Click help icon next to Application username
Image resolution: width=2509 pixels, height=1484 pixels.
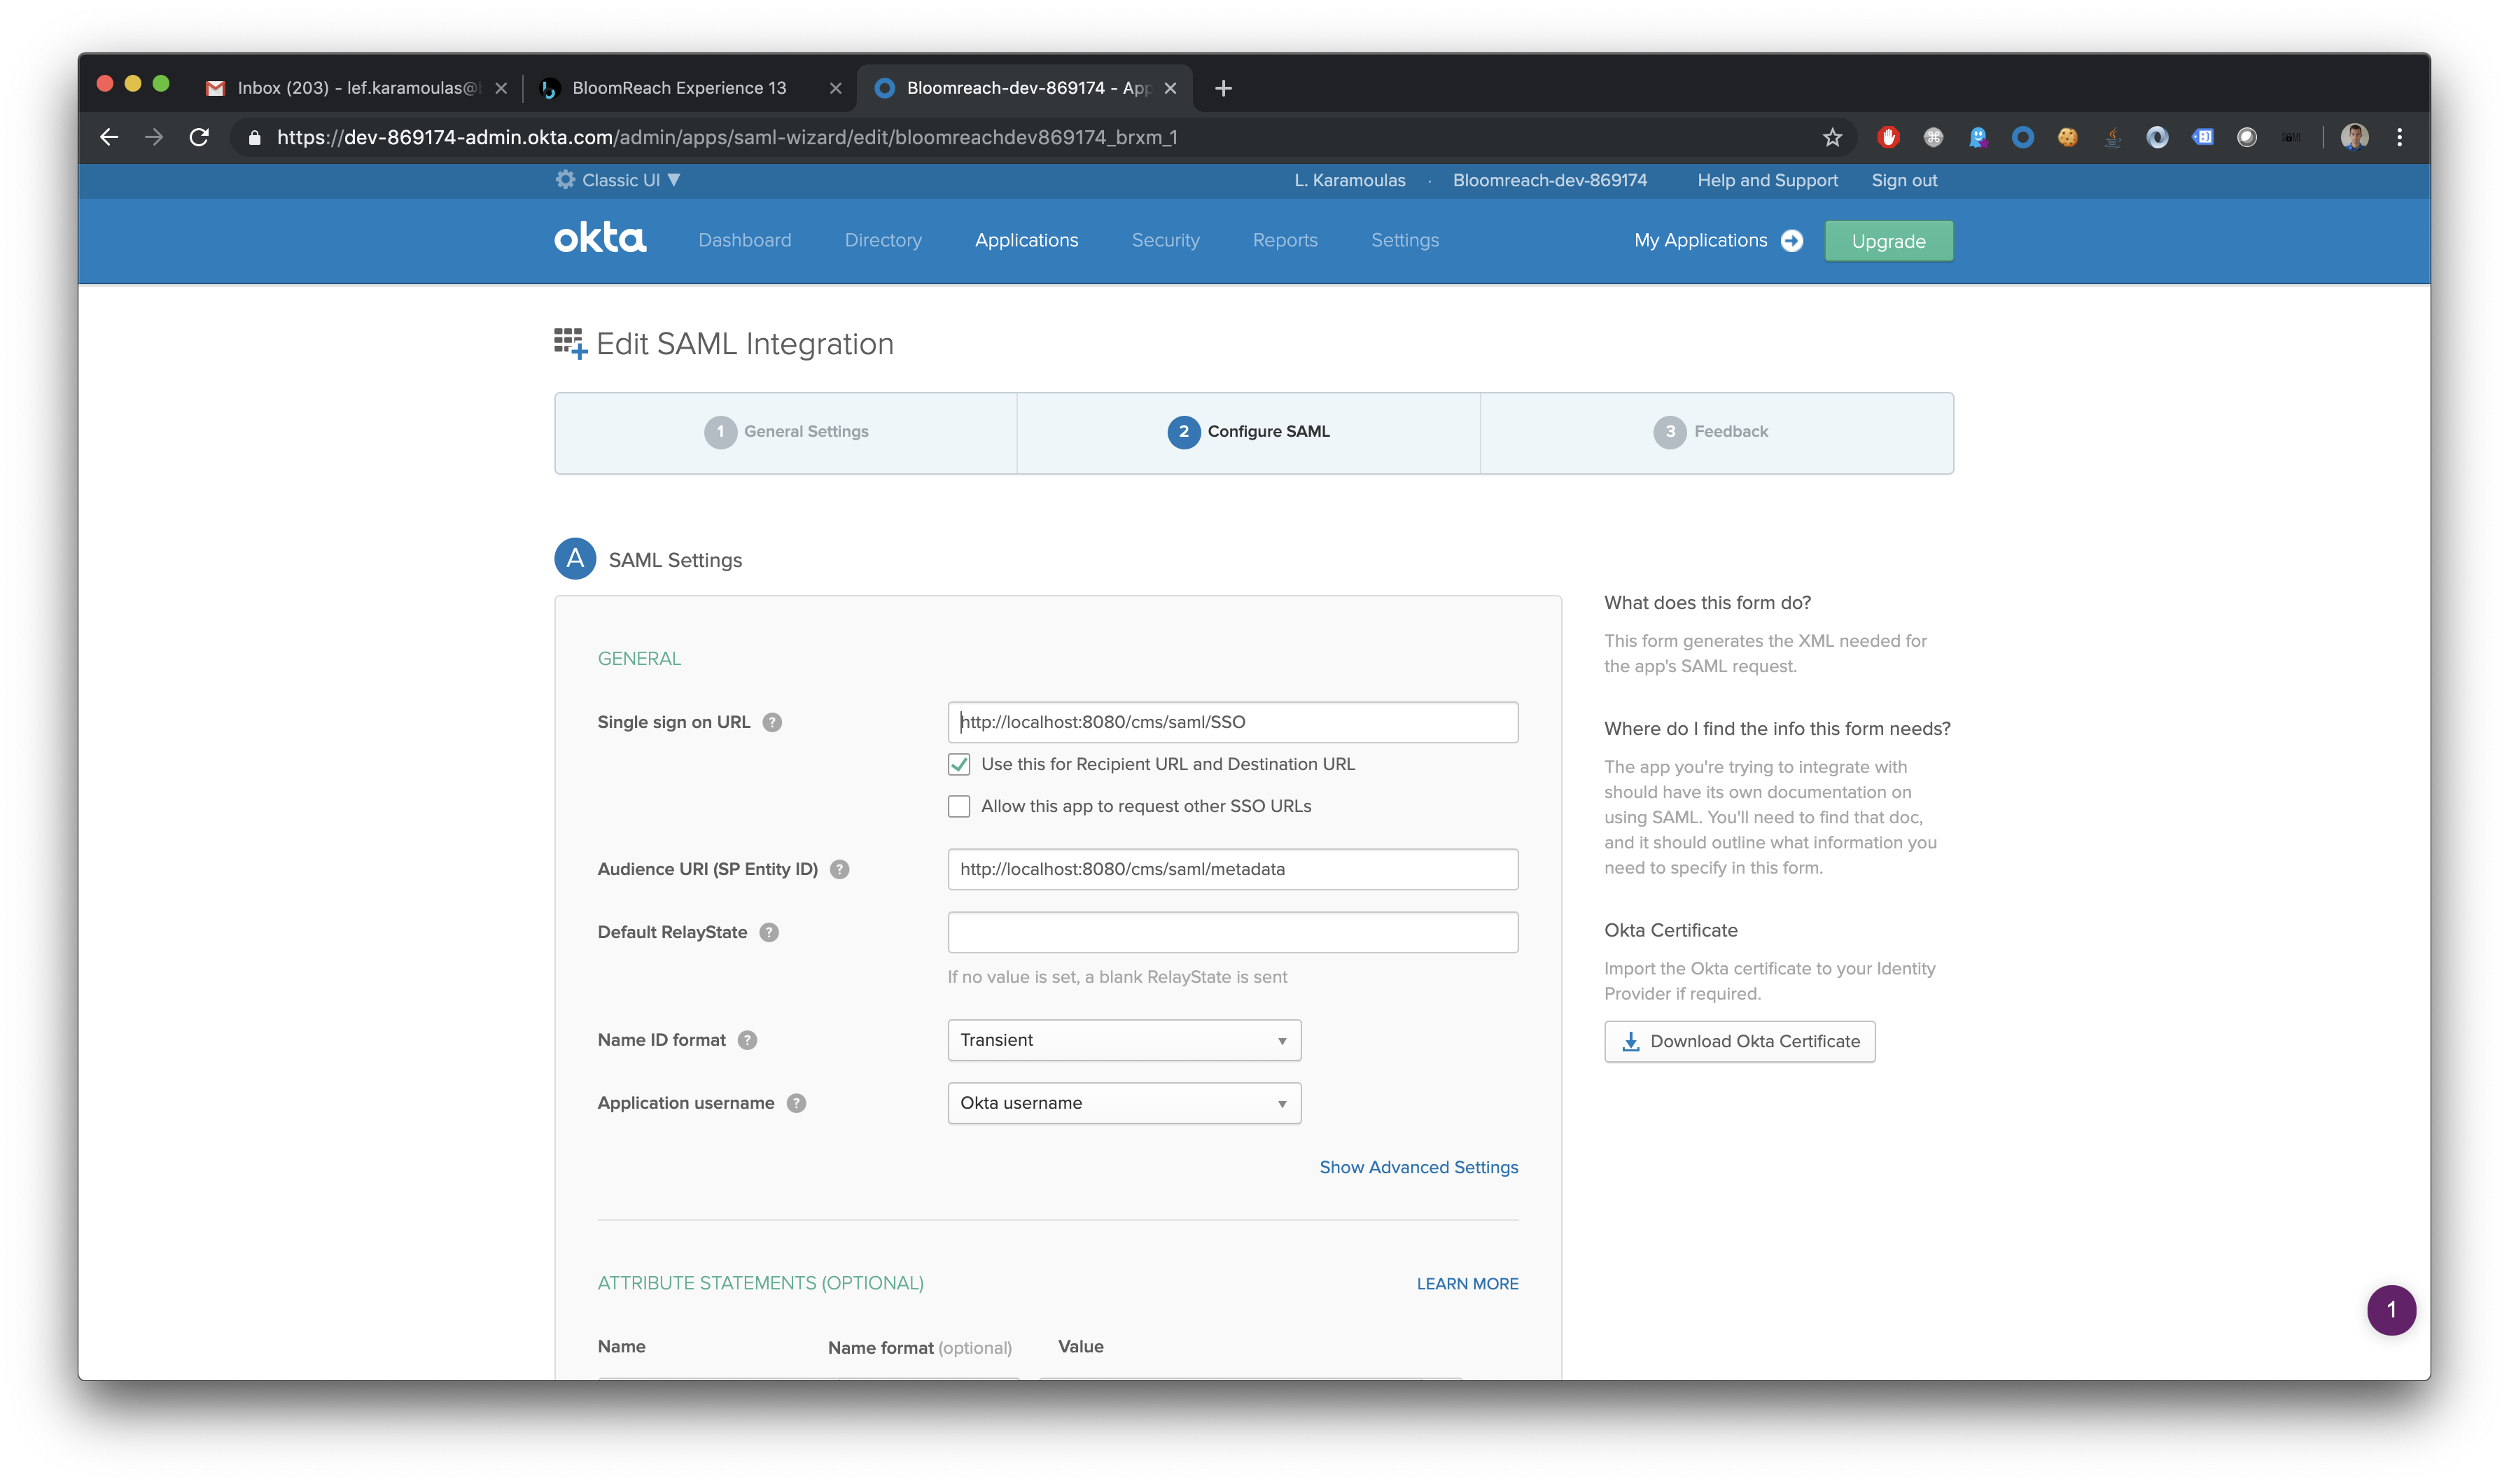coord(796,1103)
